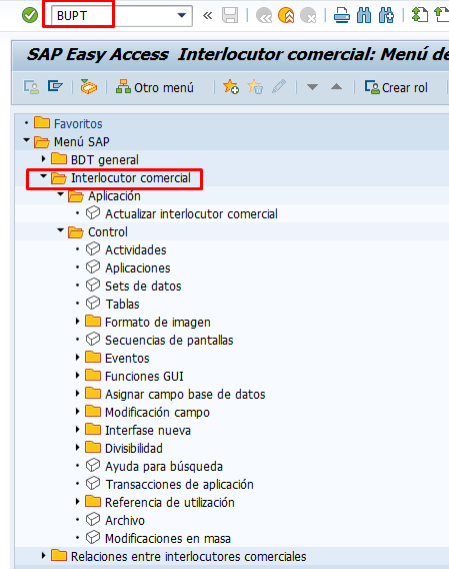Click the Delete Favorites star icon
Image resolution: width=449 pixels, height=569 pixels.
click(x=255, y=87)
